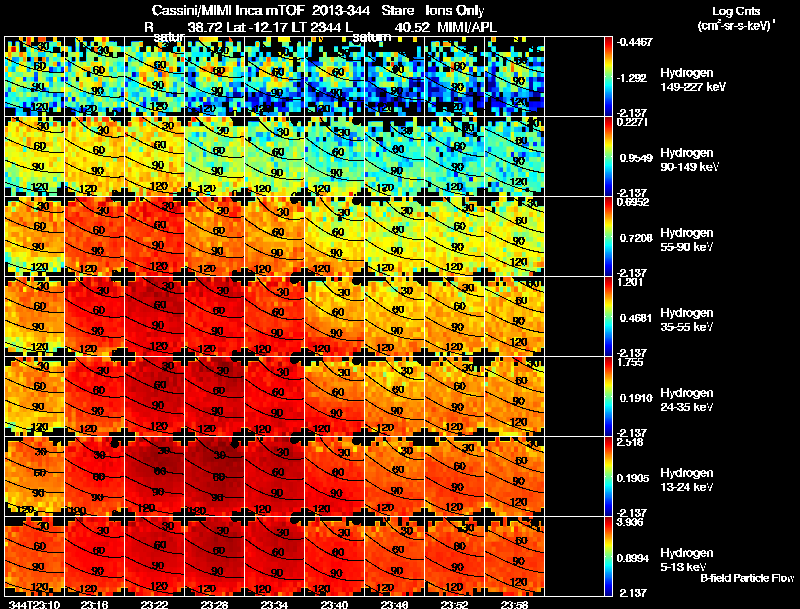
Task: Click the 3.936 scale value
Action: [x=630, y=522]
